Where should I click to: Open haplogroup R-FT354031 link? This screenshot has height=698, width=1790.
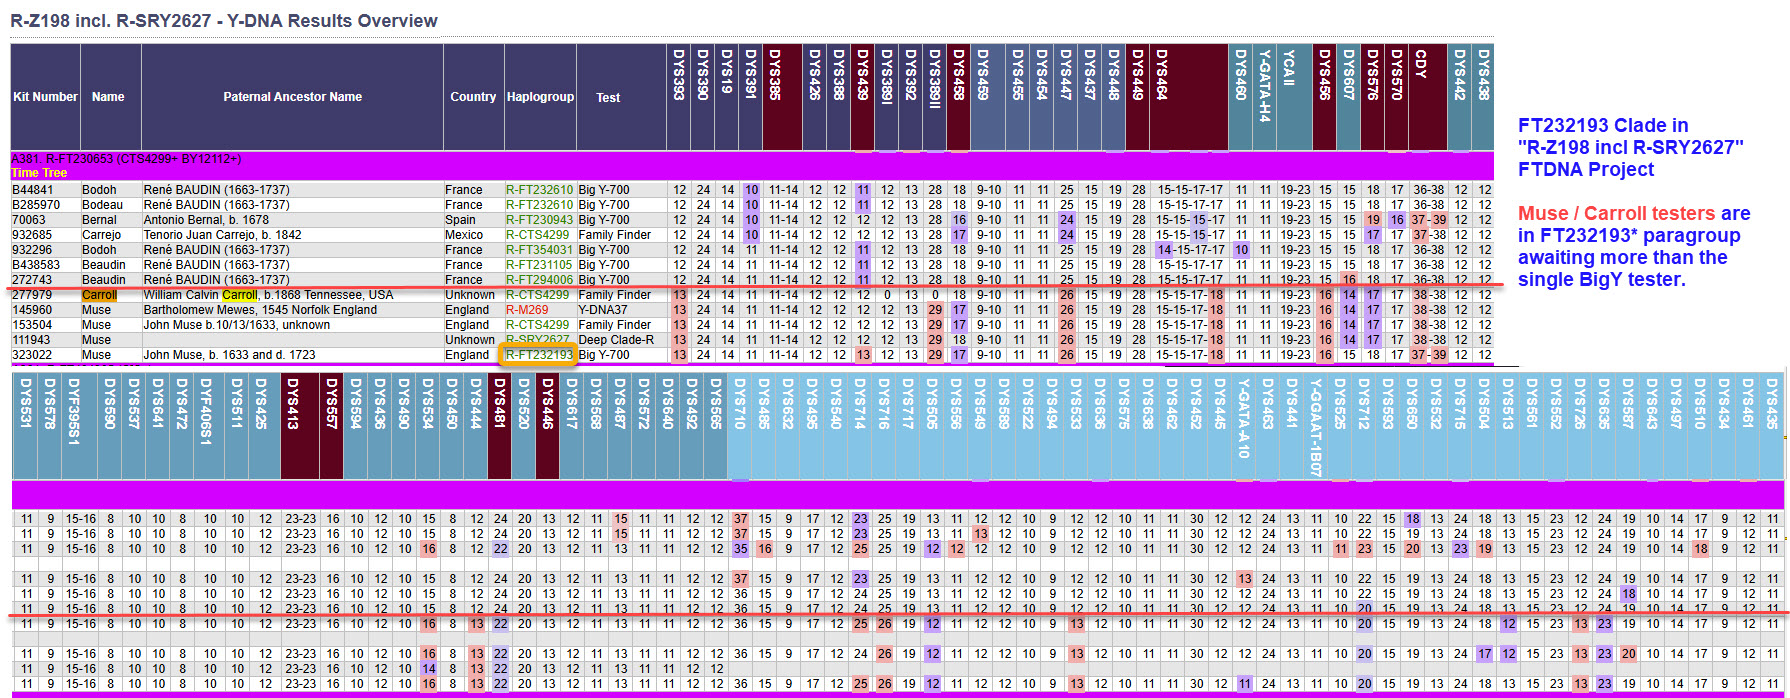(x=539, y=250)
